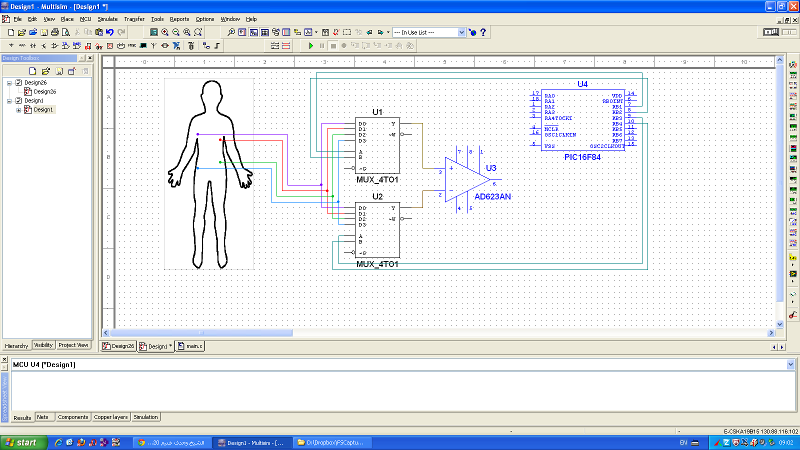This screenshot has width=800, height=450.
Task: Click Zoom to fit page icon
Action: 198,32
